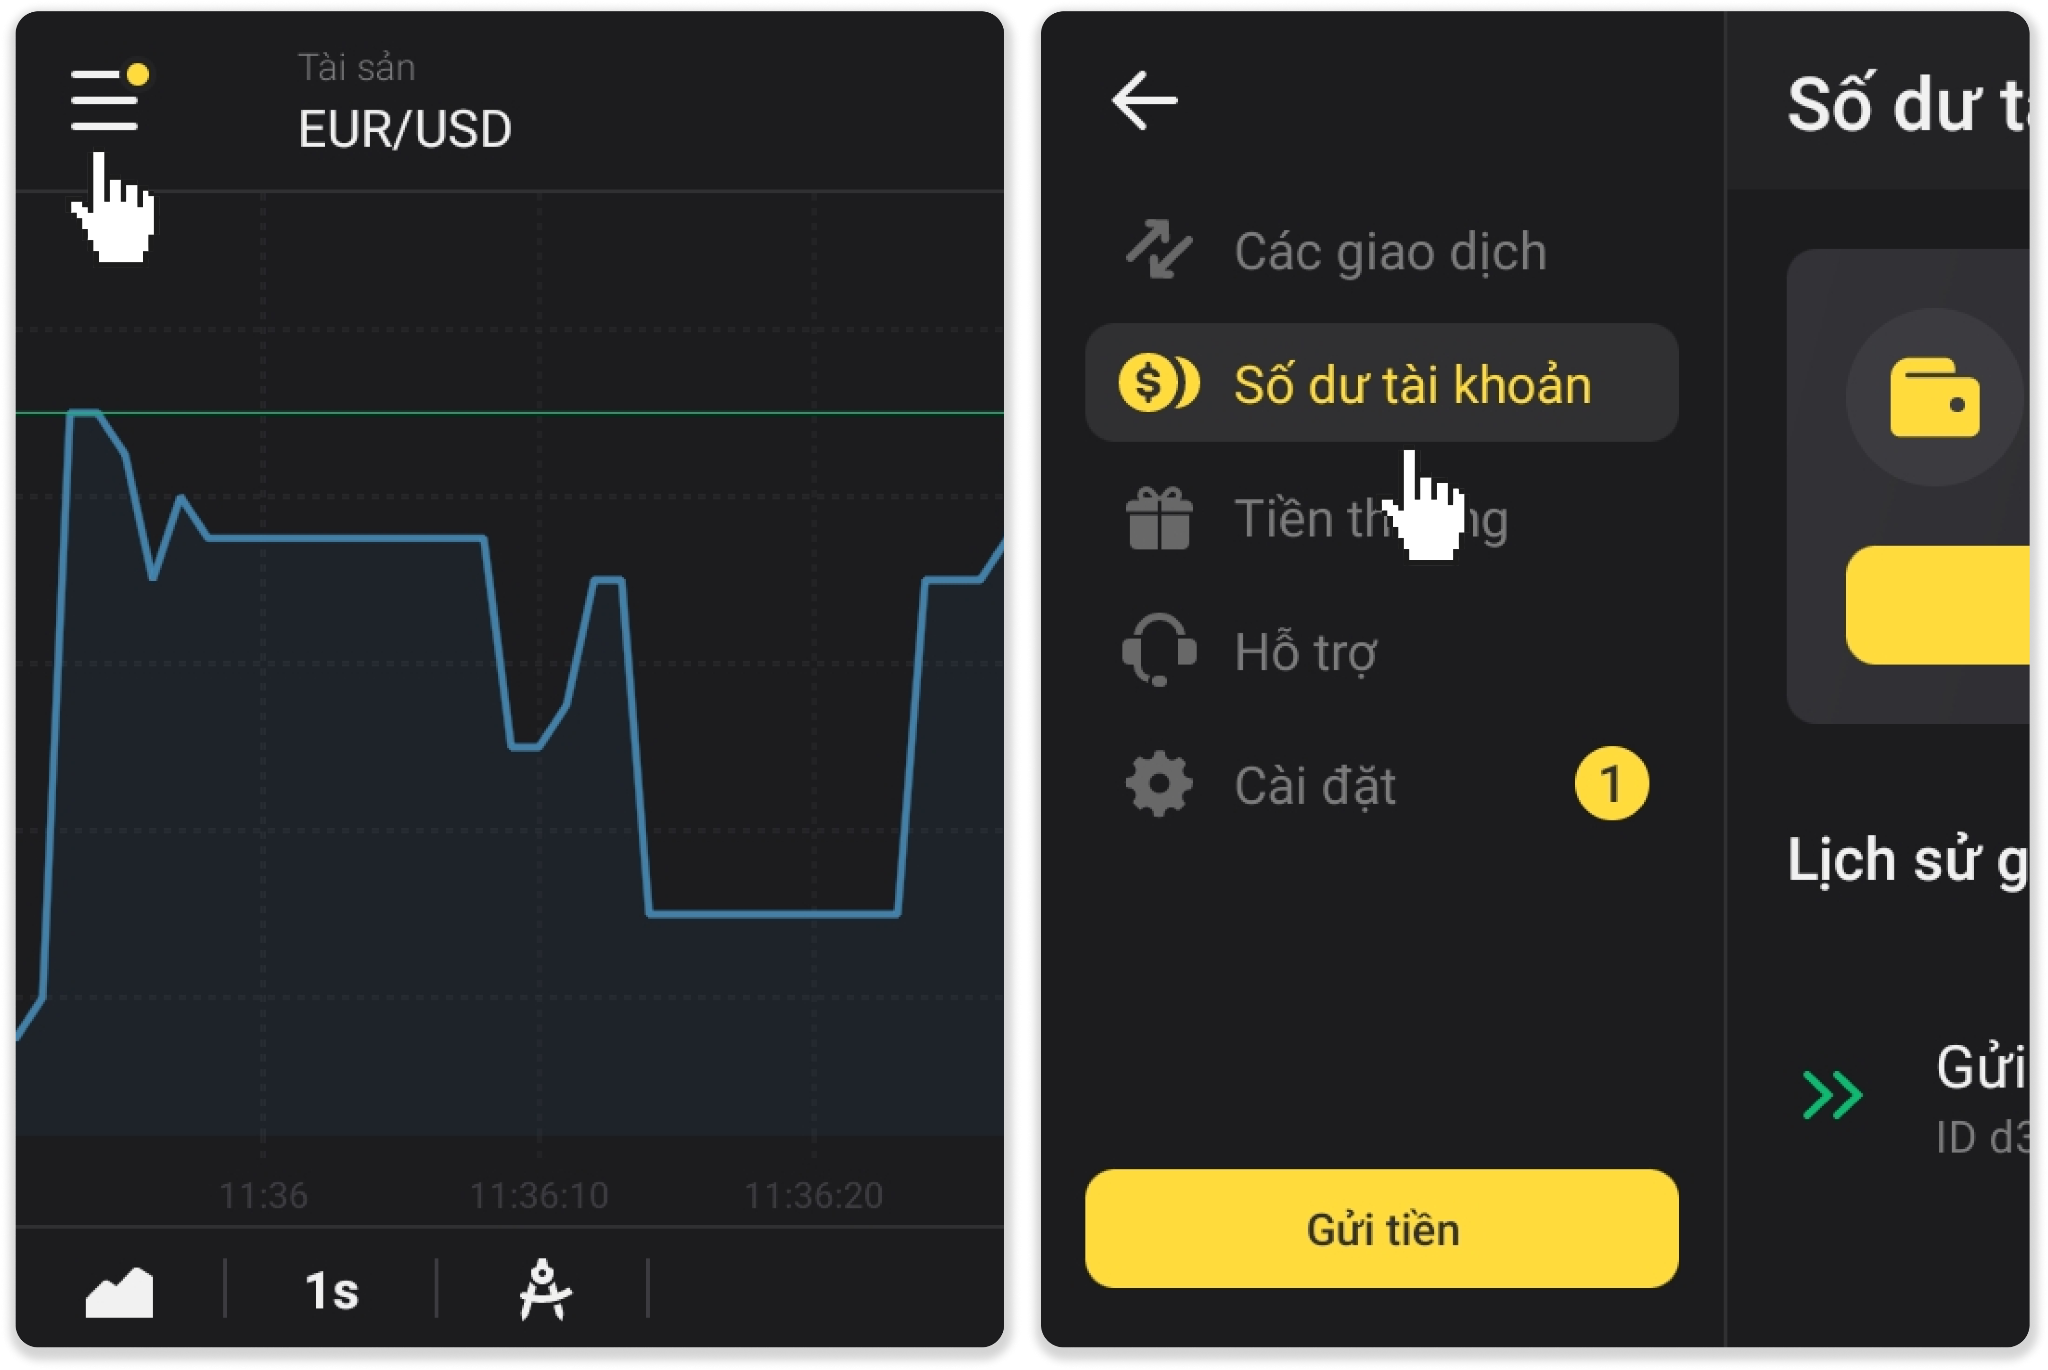Click the green double-chevron deposit icon

1832,1094
